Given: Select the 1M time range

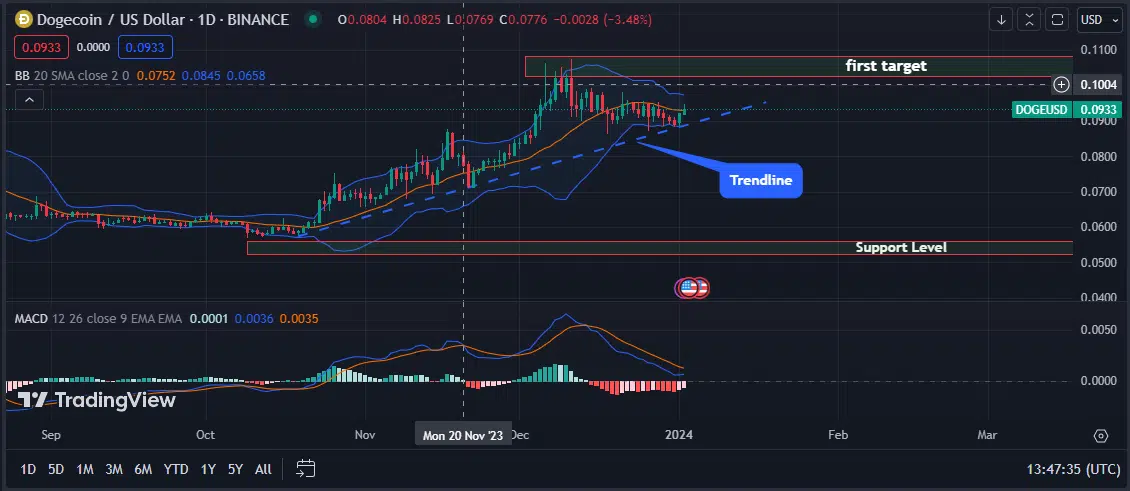Looking at the screenshot, I should click(85, 469).
